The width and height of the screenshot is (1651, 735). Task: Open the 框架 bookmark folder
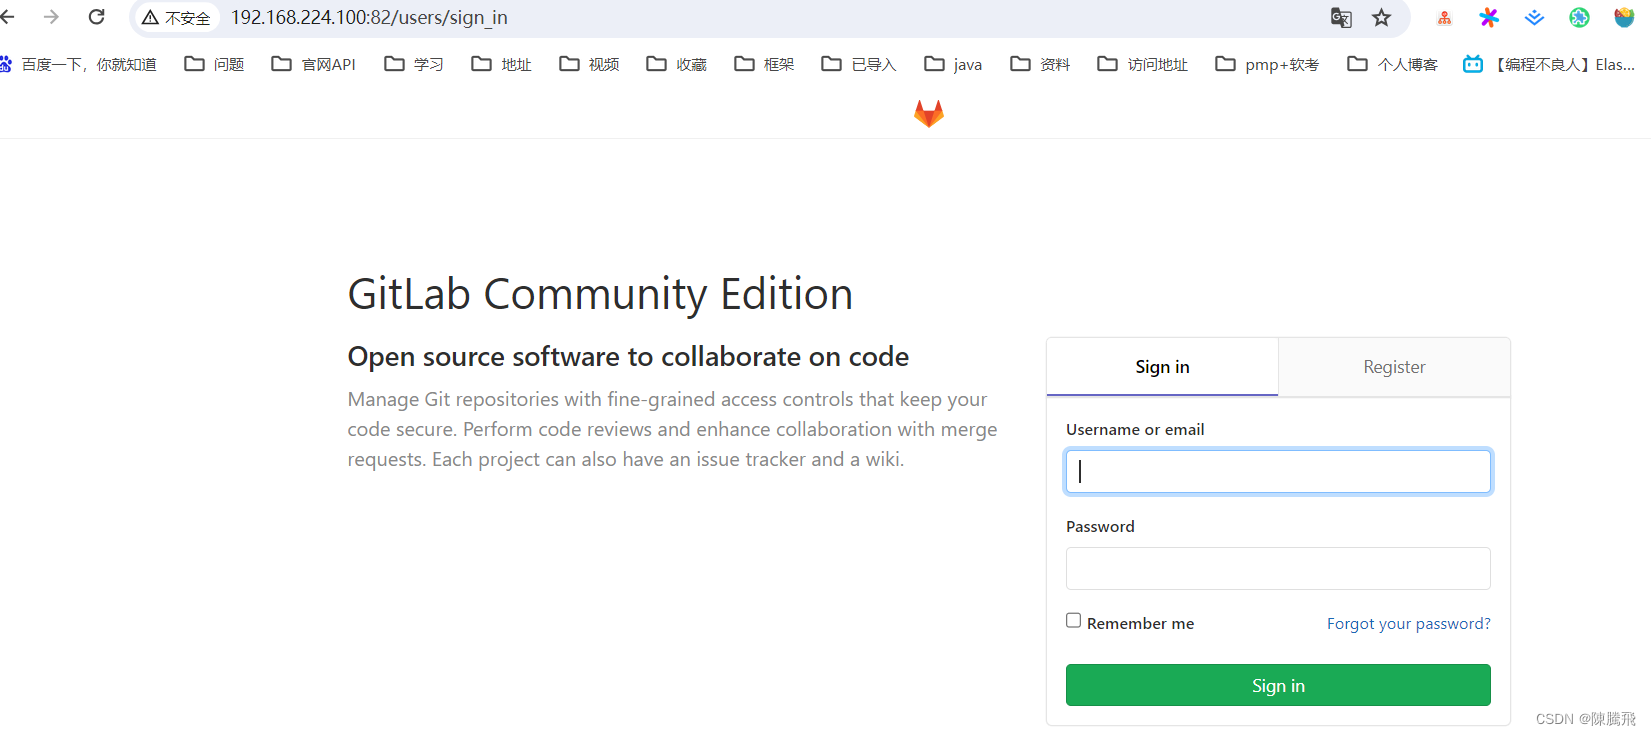pyautogui.click(x=764, y=64)
